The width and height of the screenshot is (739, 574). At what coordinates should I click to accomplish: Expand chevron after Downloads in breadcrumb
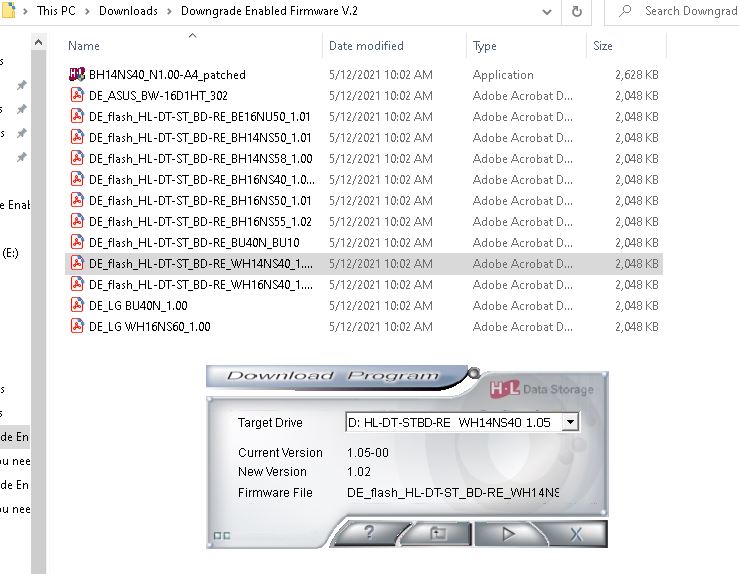(169, 11)
